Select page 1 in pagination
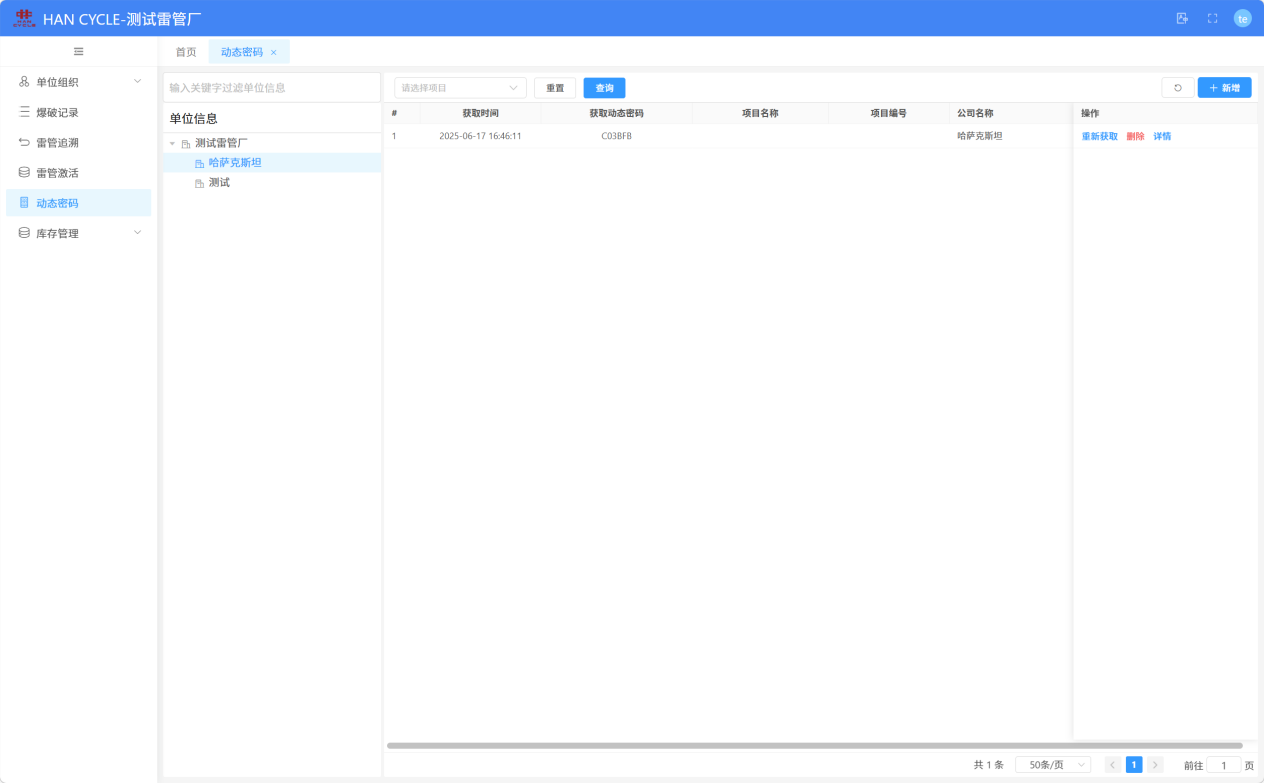Image resolution: width=1264 pixels, height=783 pixels. tap(1134, 765)
